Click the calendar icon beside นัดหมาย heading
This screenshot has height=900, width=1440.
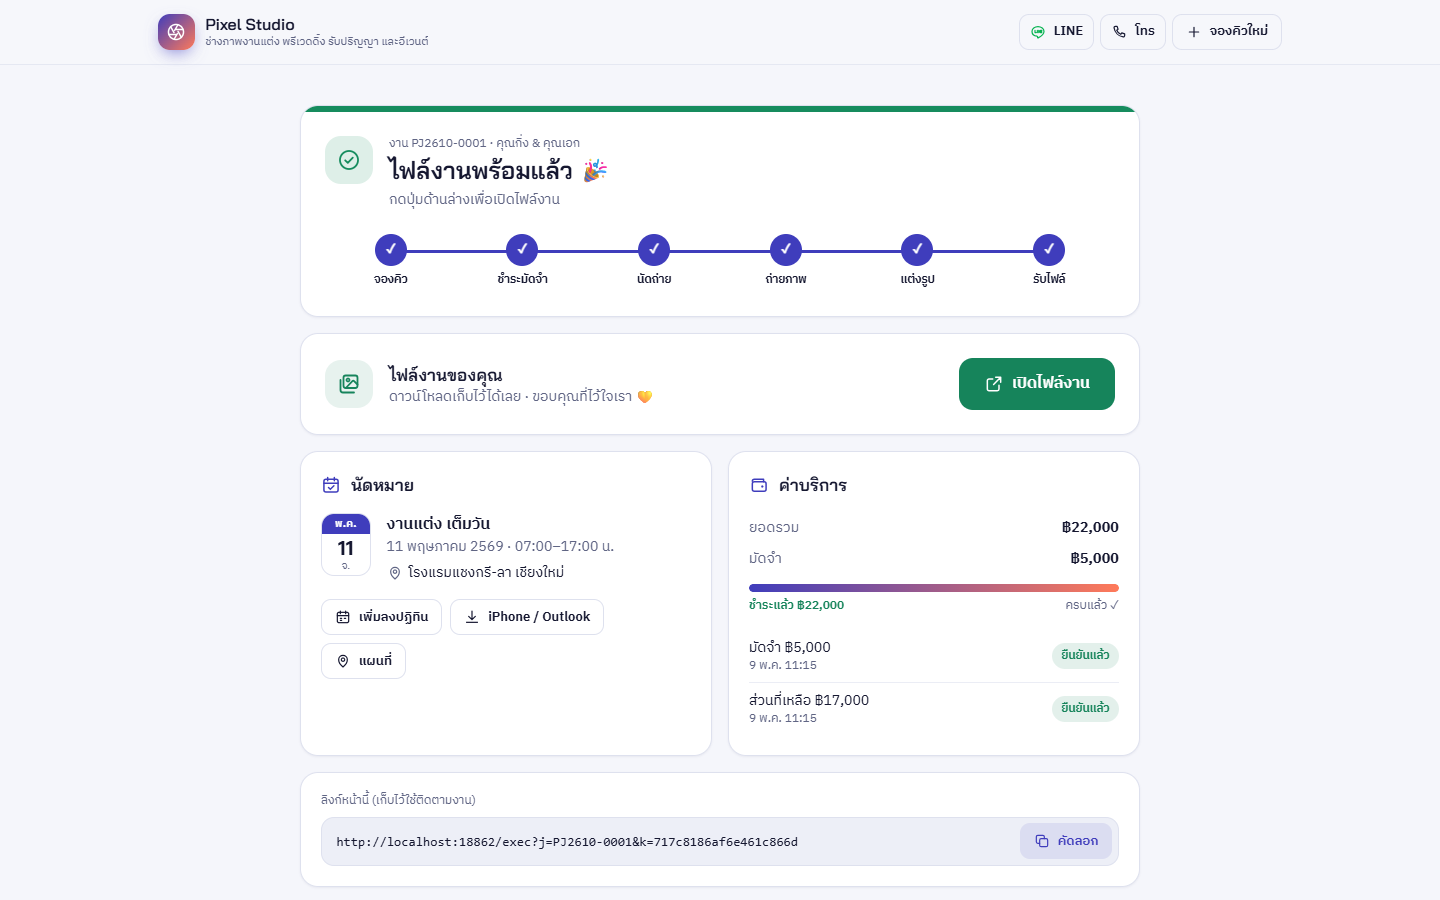click(331, 485)
